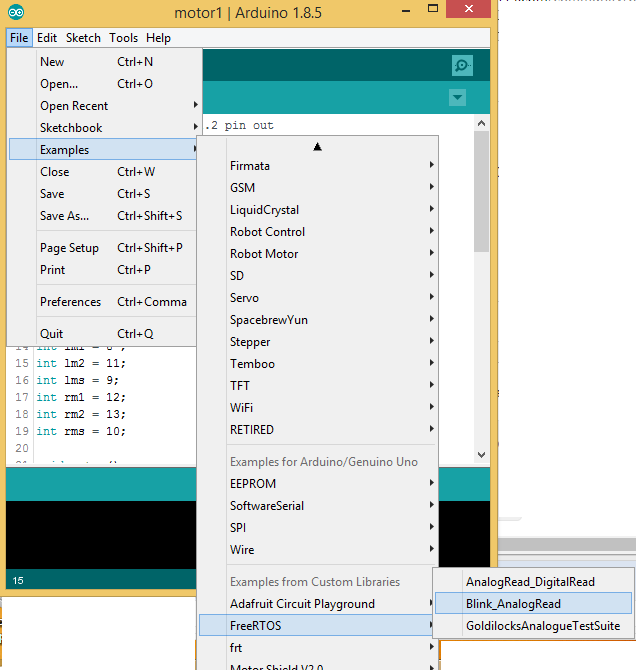This screenshot has height=670, width=636.
Task: Click Save As in File menu
Action: pos(64,216)
